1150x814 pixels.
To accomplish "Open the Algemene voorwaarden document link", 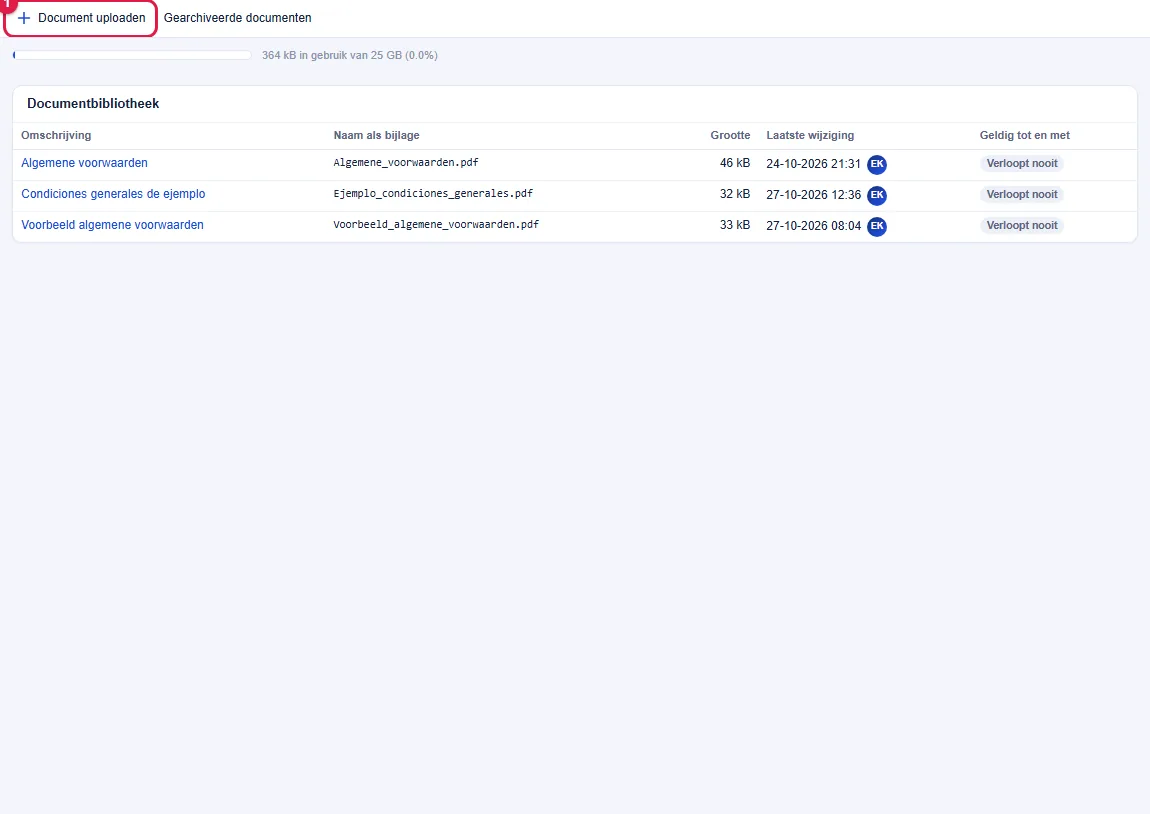I will tap(84, 163).
